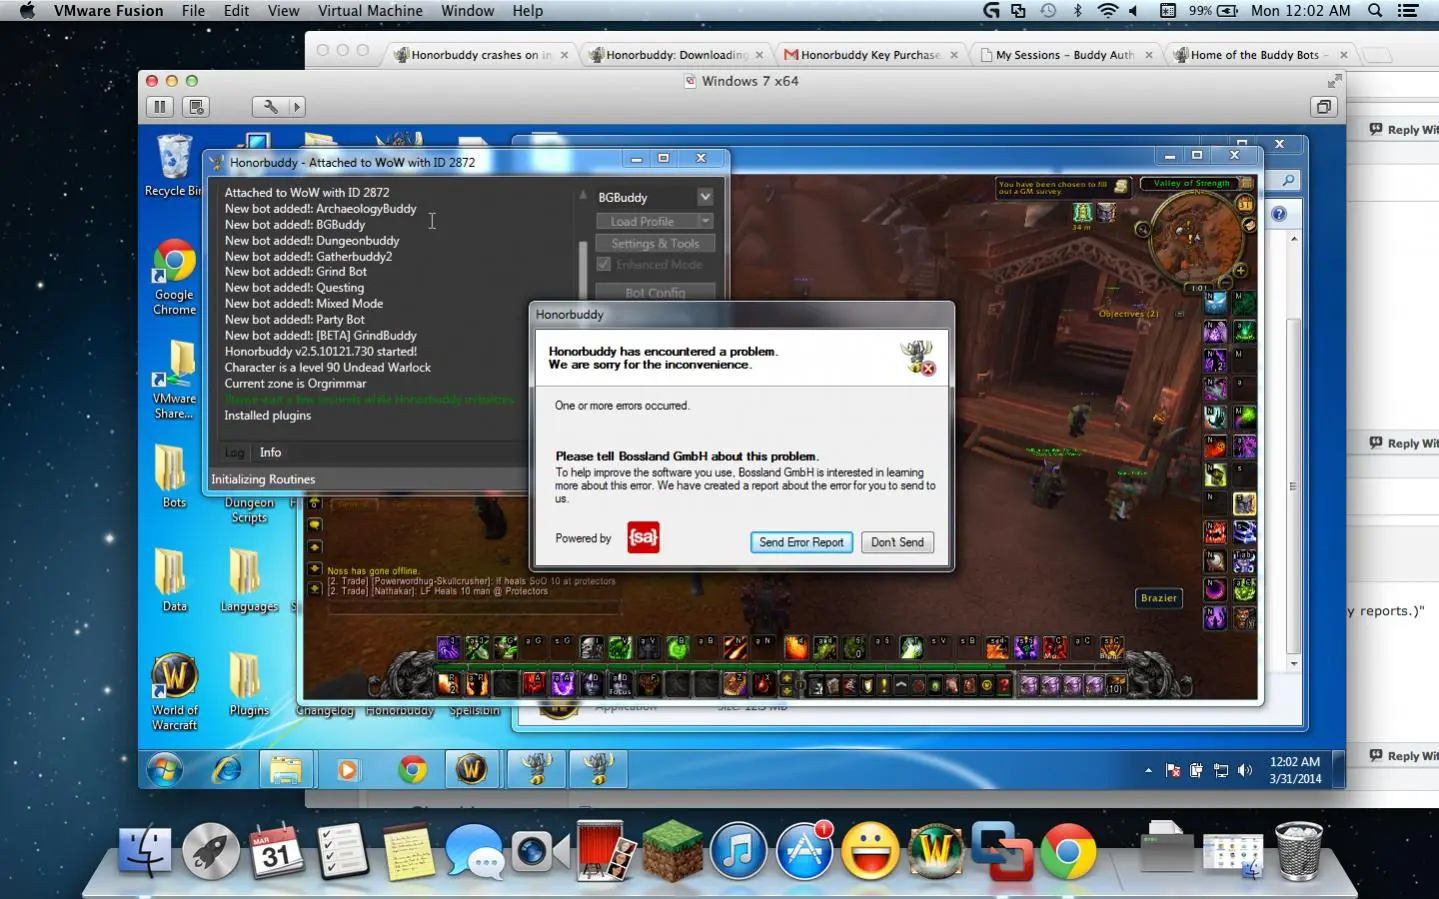Image resolution: width=1439 pixels, height=899 pixels.
Task: Select the Honorbuddy: Downloading Chrome tab
Action: click(x=677, y=55)
